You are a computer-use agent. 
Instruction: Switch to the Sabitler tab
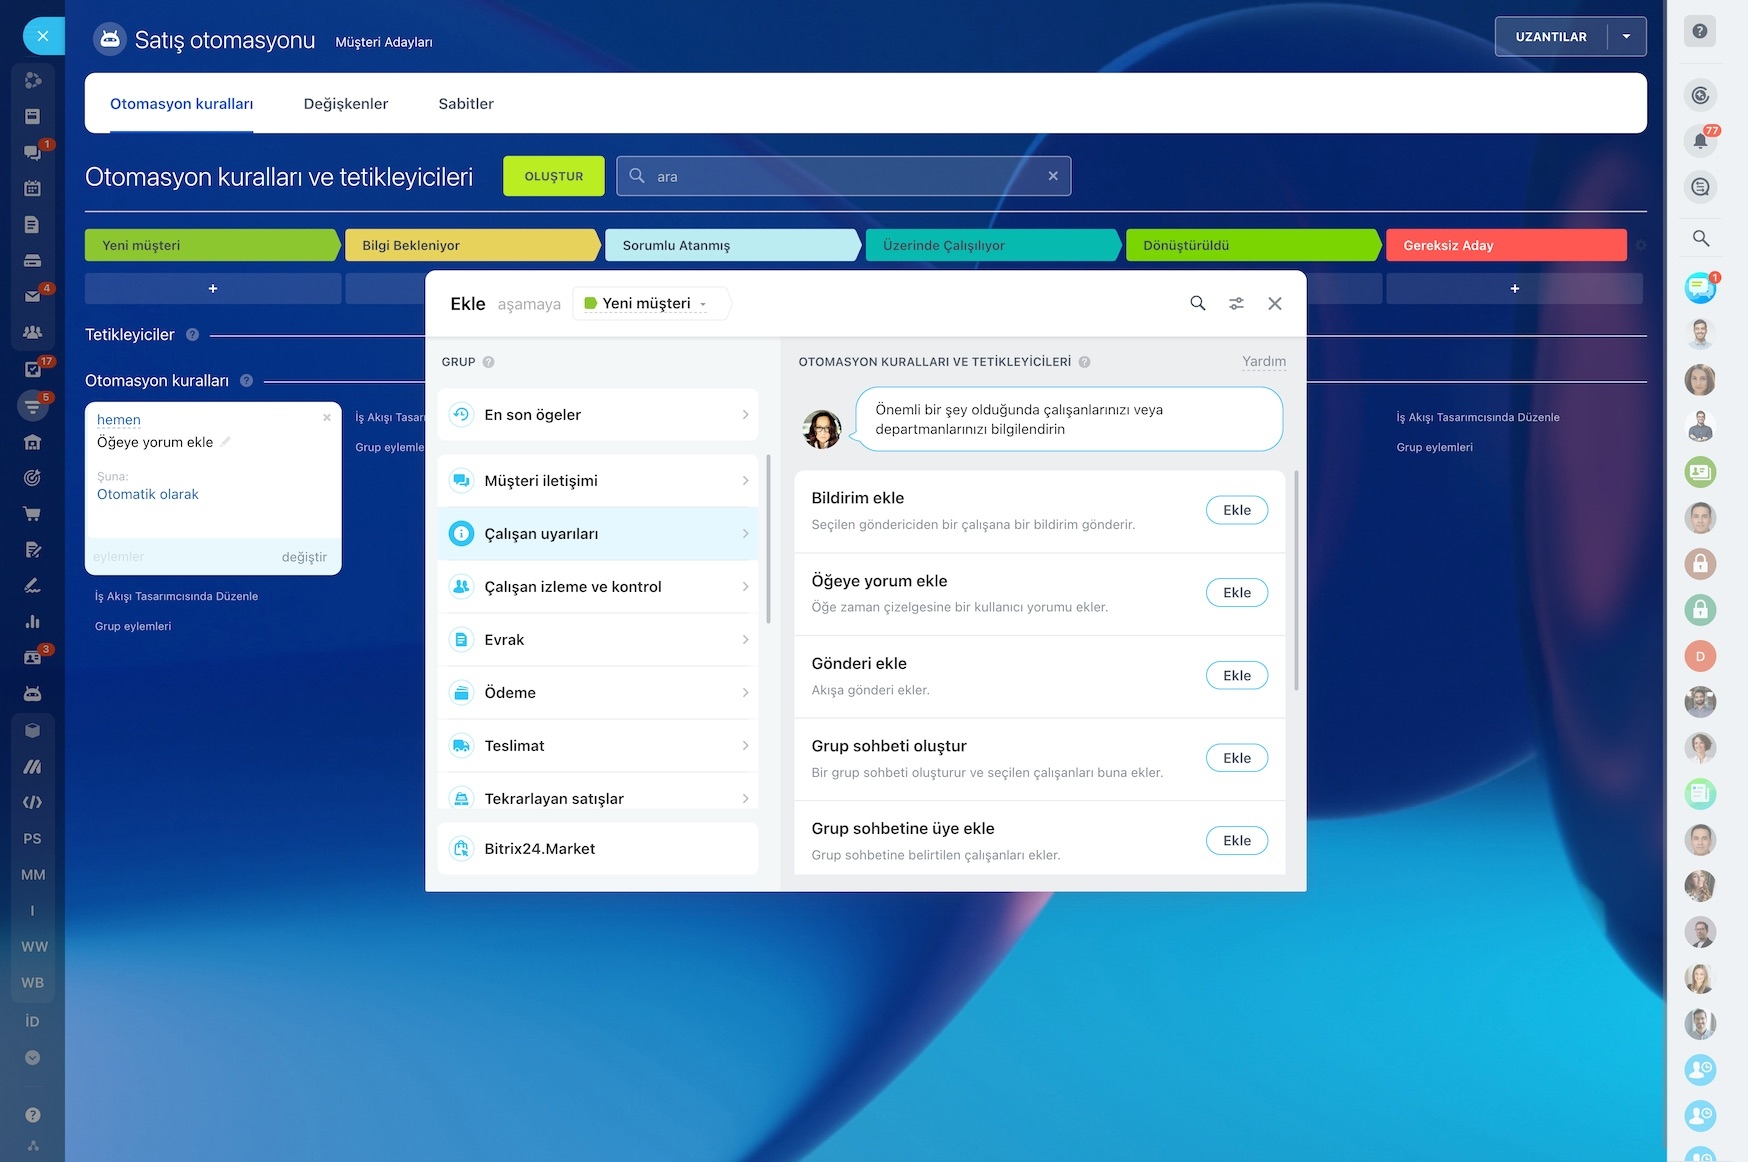tap(466, 104)
